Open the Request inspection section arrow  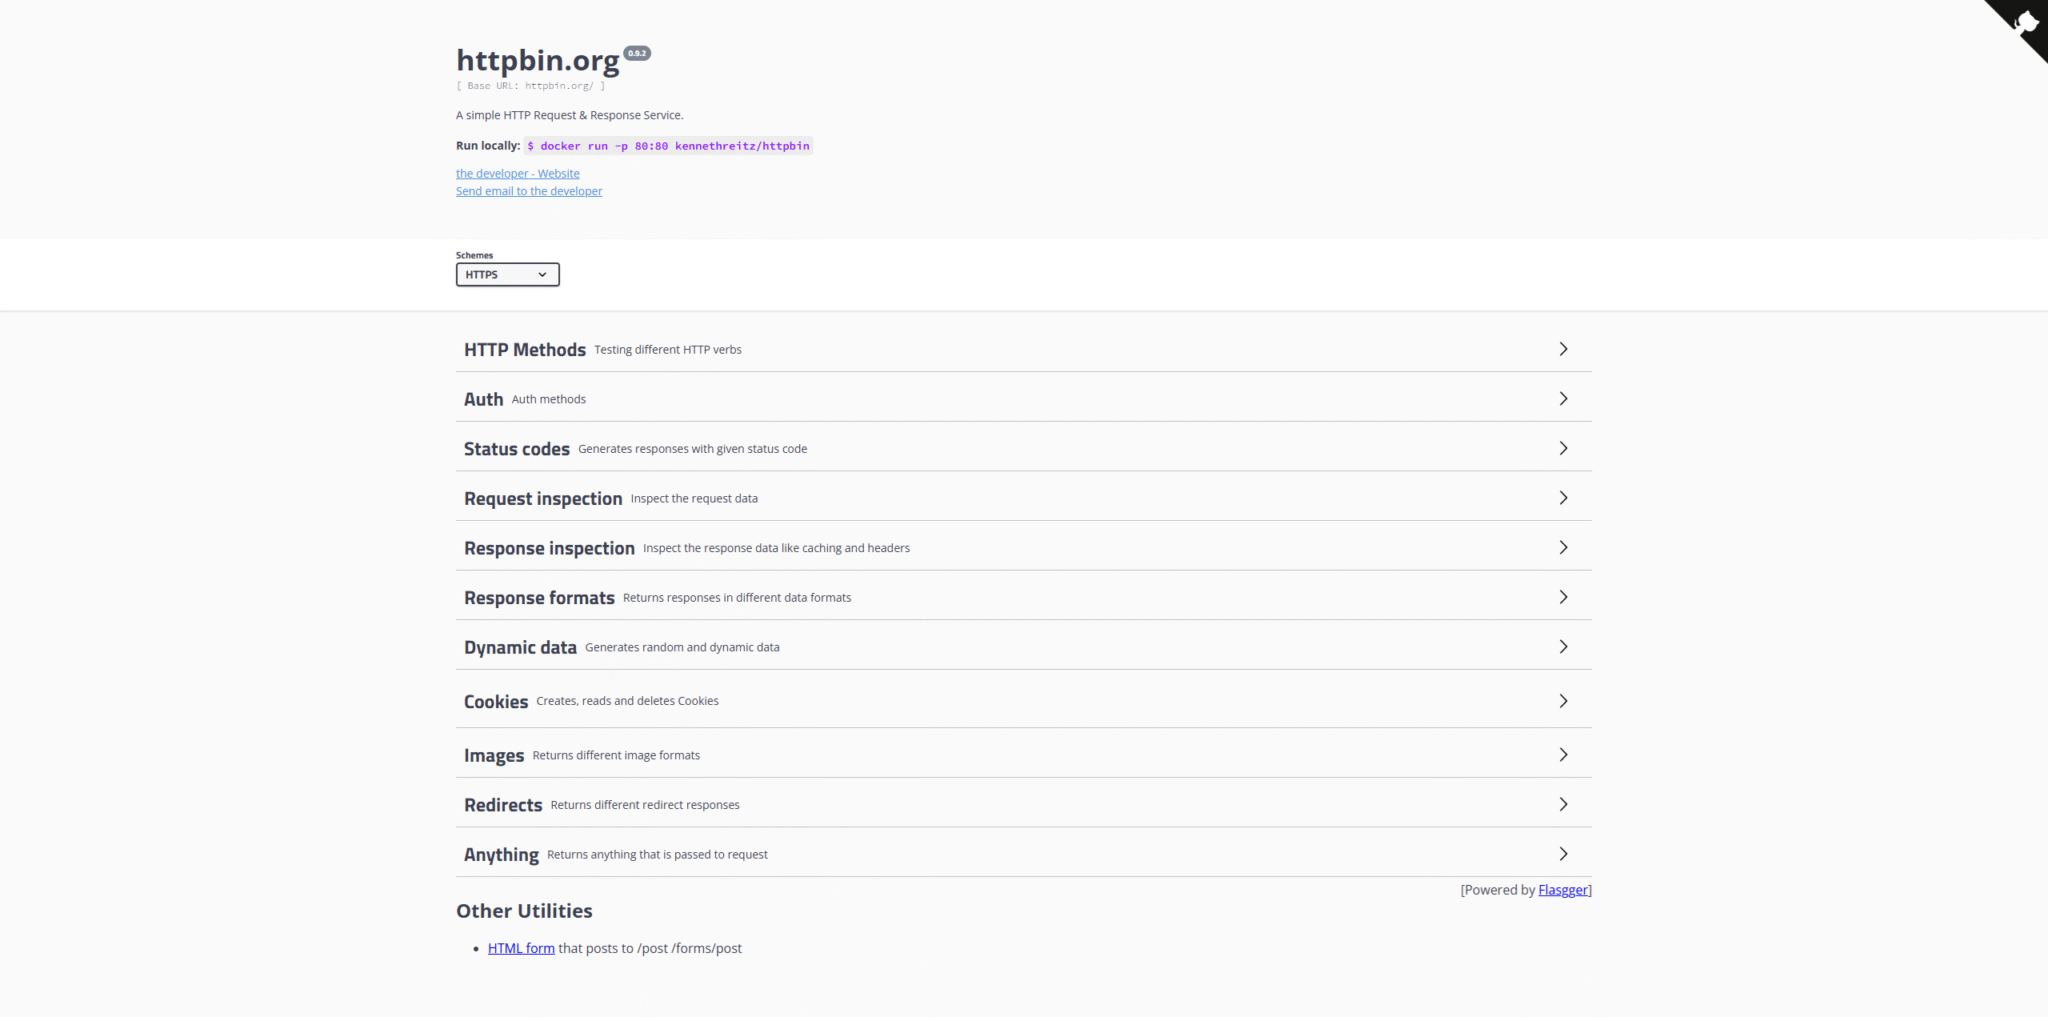pos(1563,497)
